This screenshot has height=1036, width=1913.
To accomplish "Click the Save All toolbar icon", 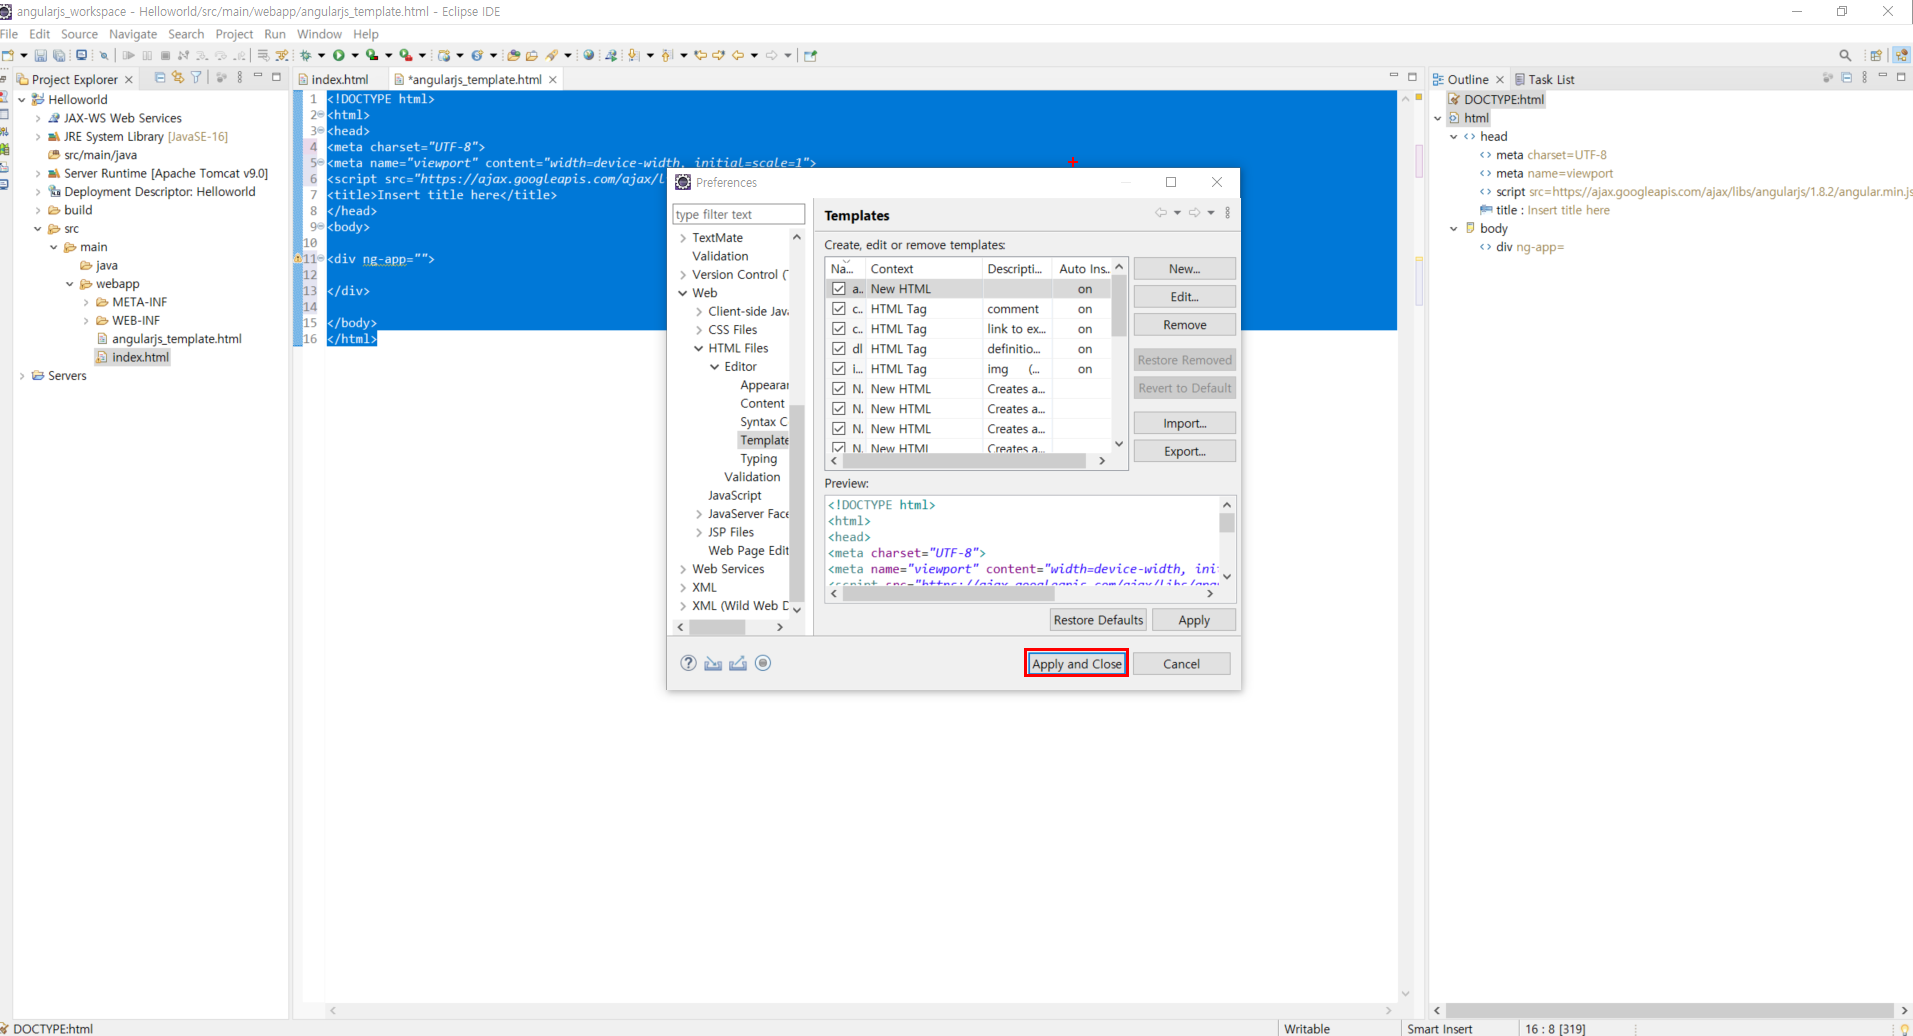I will pos(59,56).
